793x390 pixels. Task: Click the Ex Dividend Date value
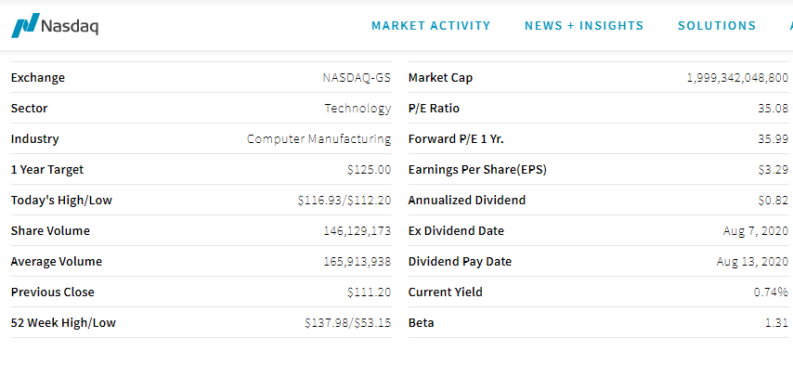[756, 231]
